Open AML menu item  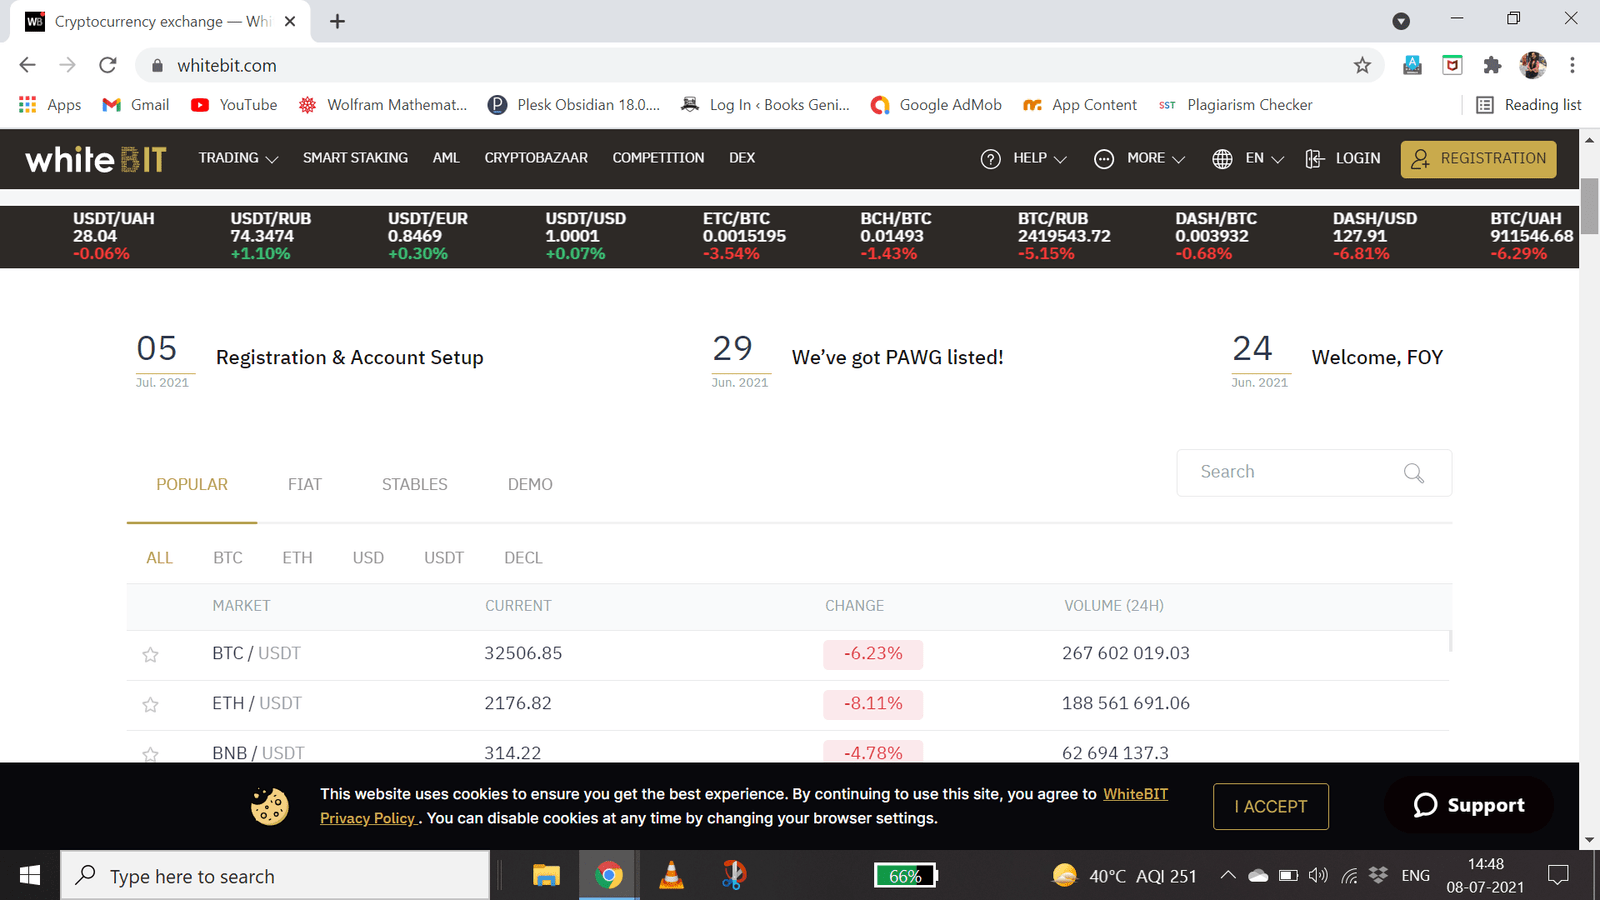coord(446,158)
